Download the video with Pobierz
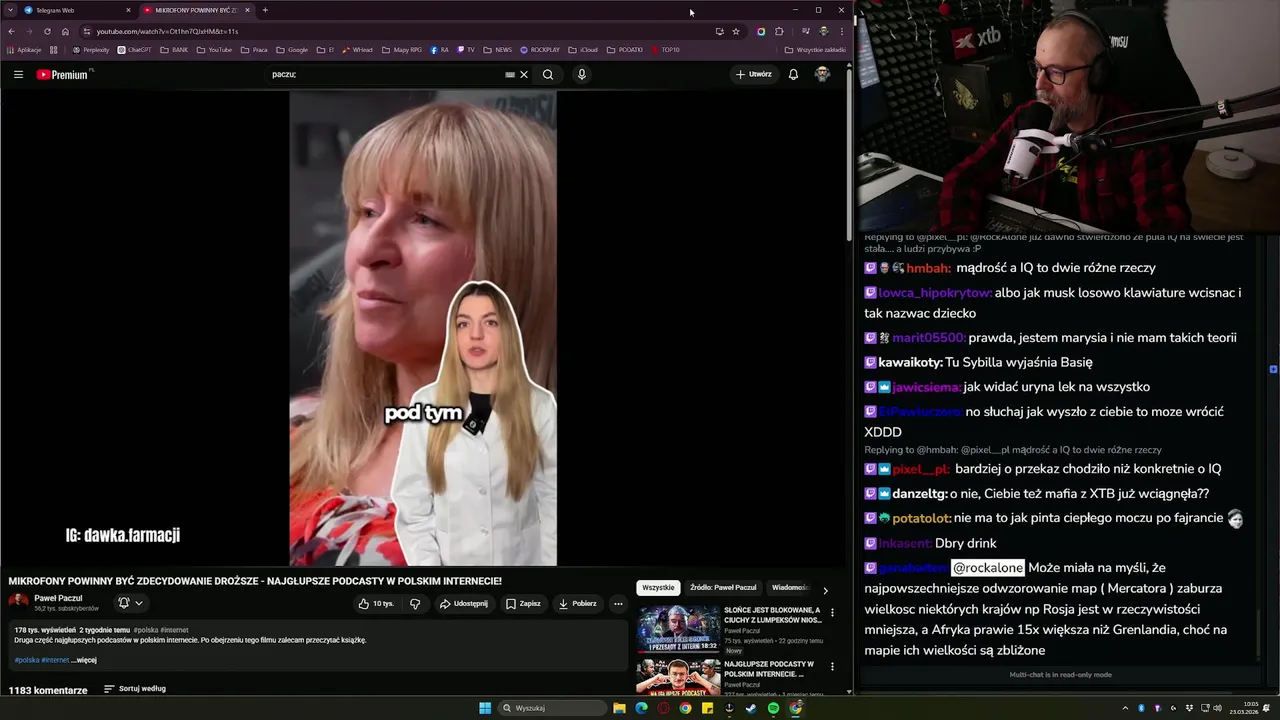 click(578, 603)
